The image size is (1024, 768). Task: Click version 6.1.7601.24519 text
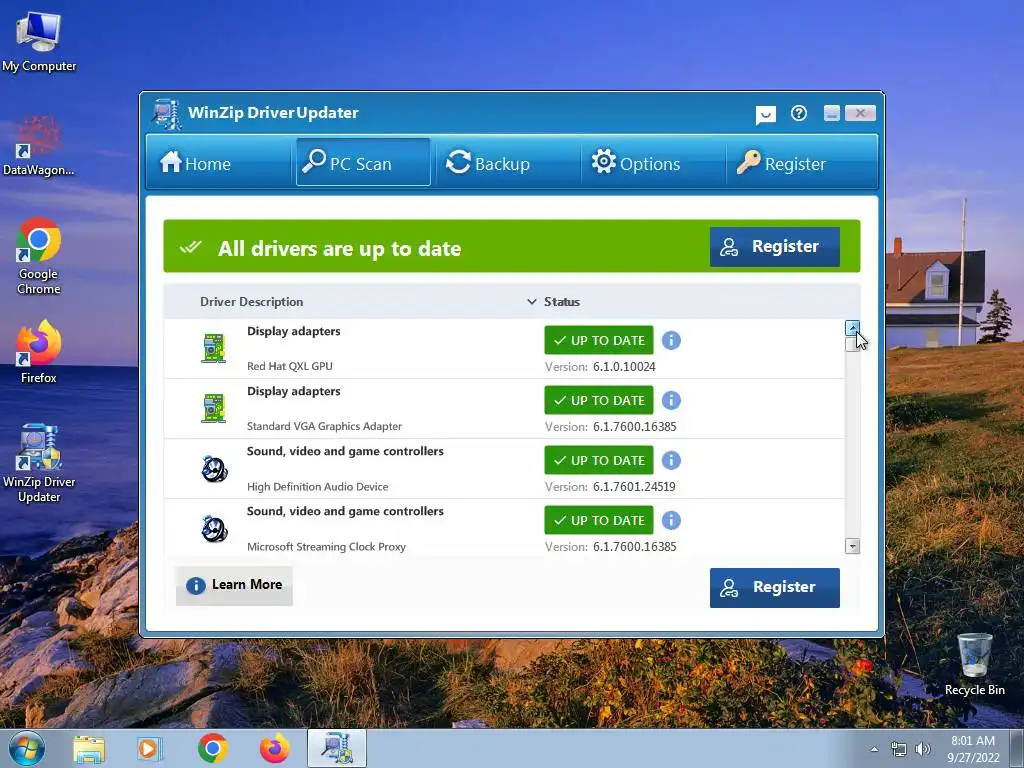click(634, 487)
